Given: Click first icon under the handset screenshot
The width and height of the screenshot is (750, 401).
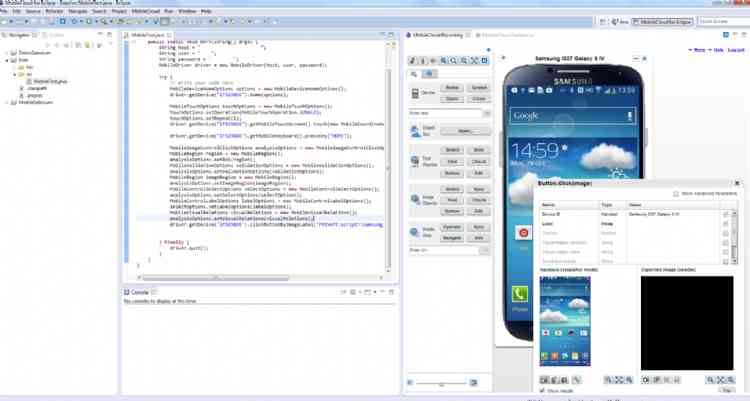Looking at the screenshot, I should pyautogui.click(x=544, y=380).
